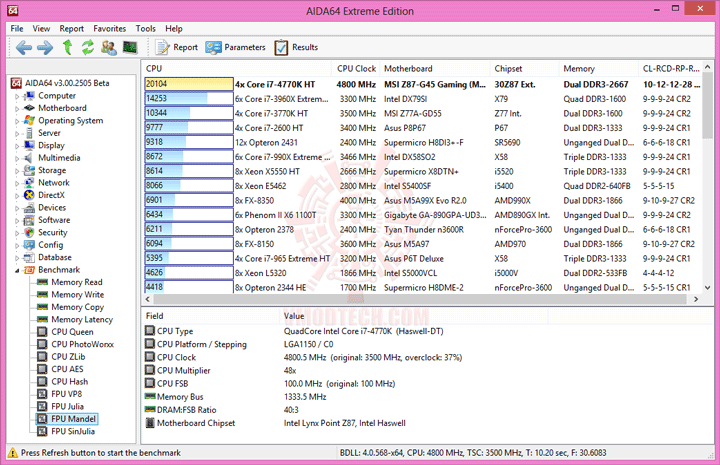The image size is (720, 465).
Task: Click the Field column header
Action: [x=211, y=316]
